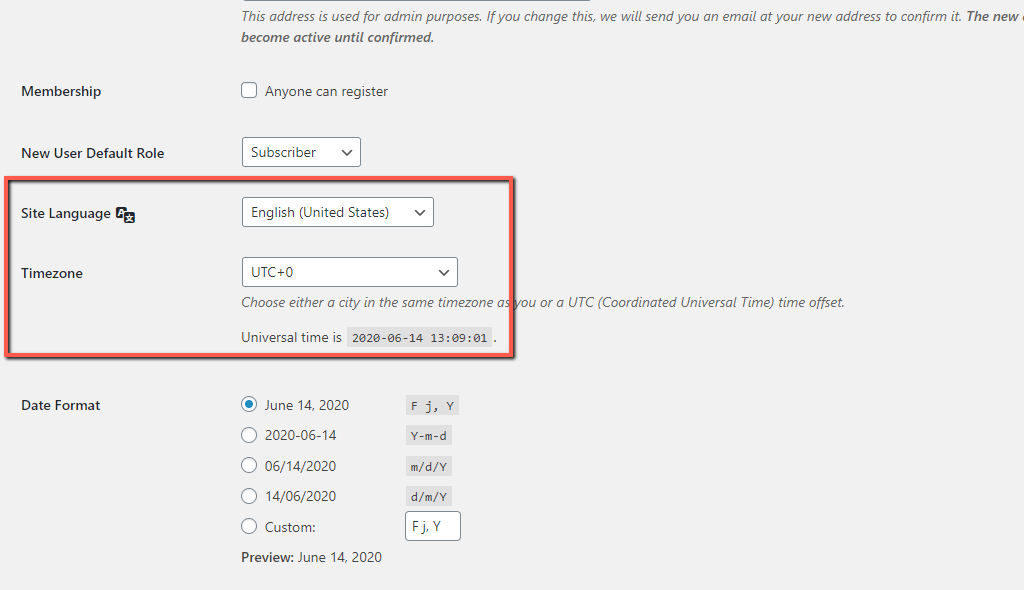Enable the "Anyone can register" checkbox
The width and height of the screenshot is (1024, 590).
pos(248,89)
